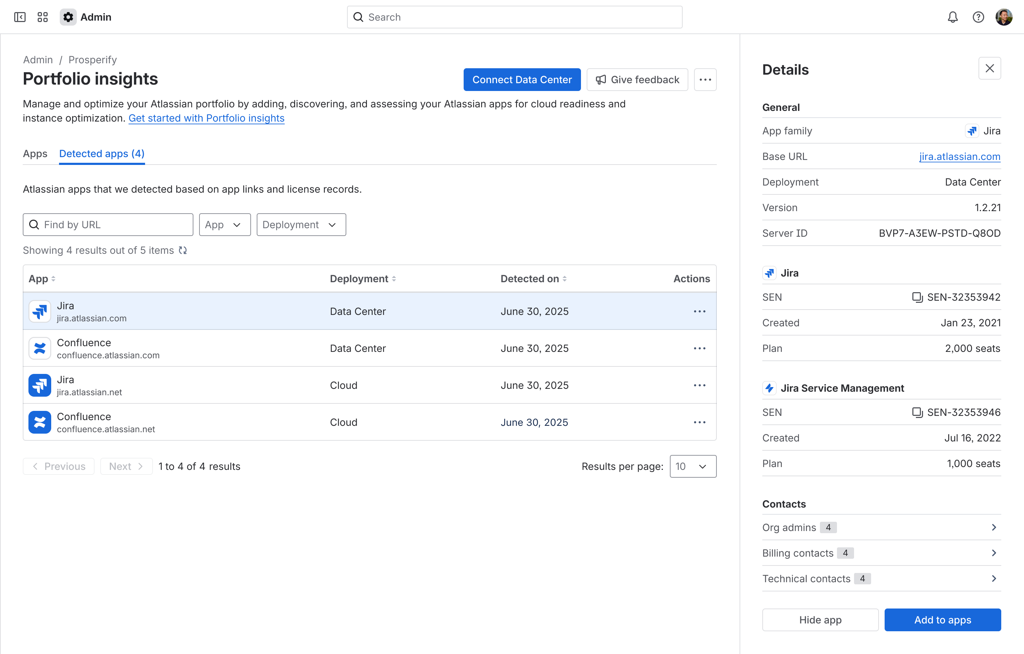Viewport: 1024px width, 654px height.
Task: Click Jira icon in jira.atlassian.com row
Action: tap(40, 312)
